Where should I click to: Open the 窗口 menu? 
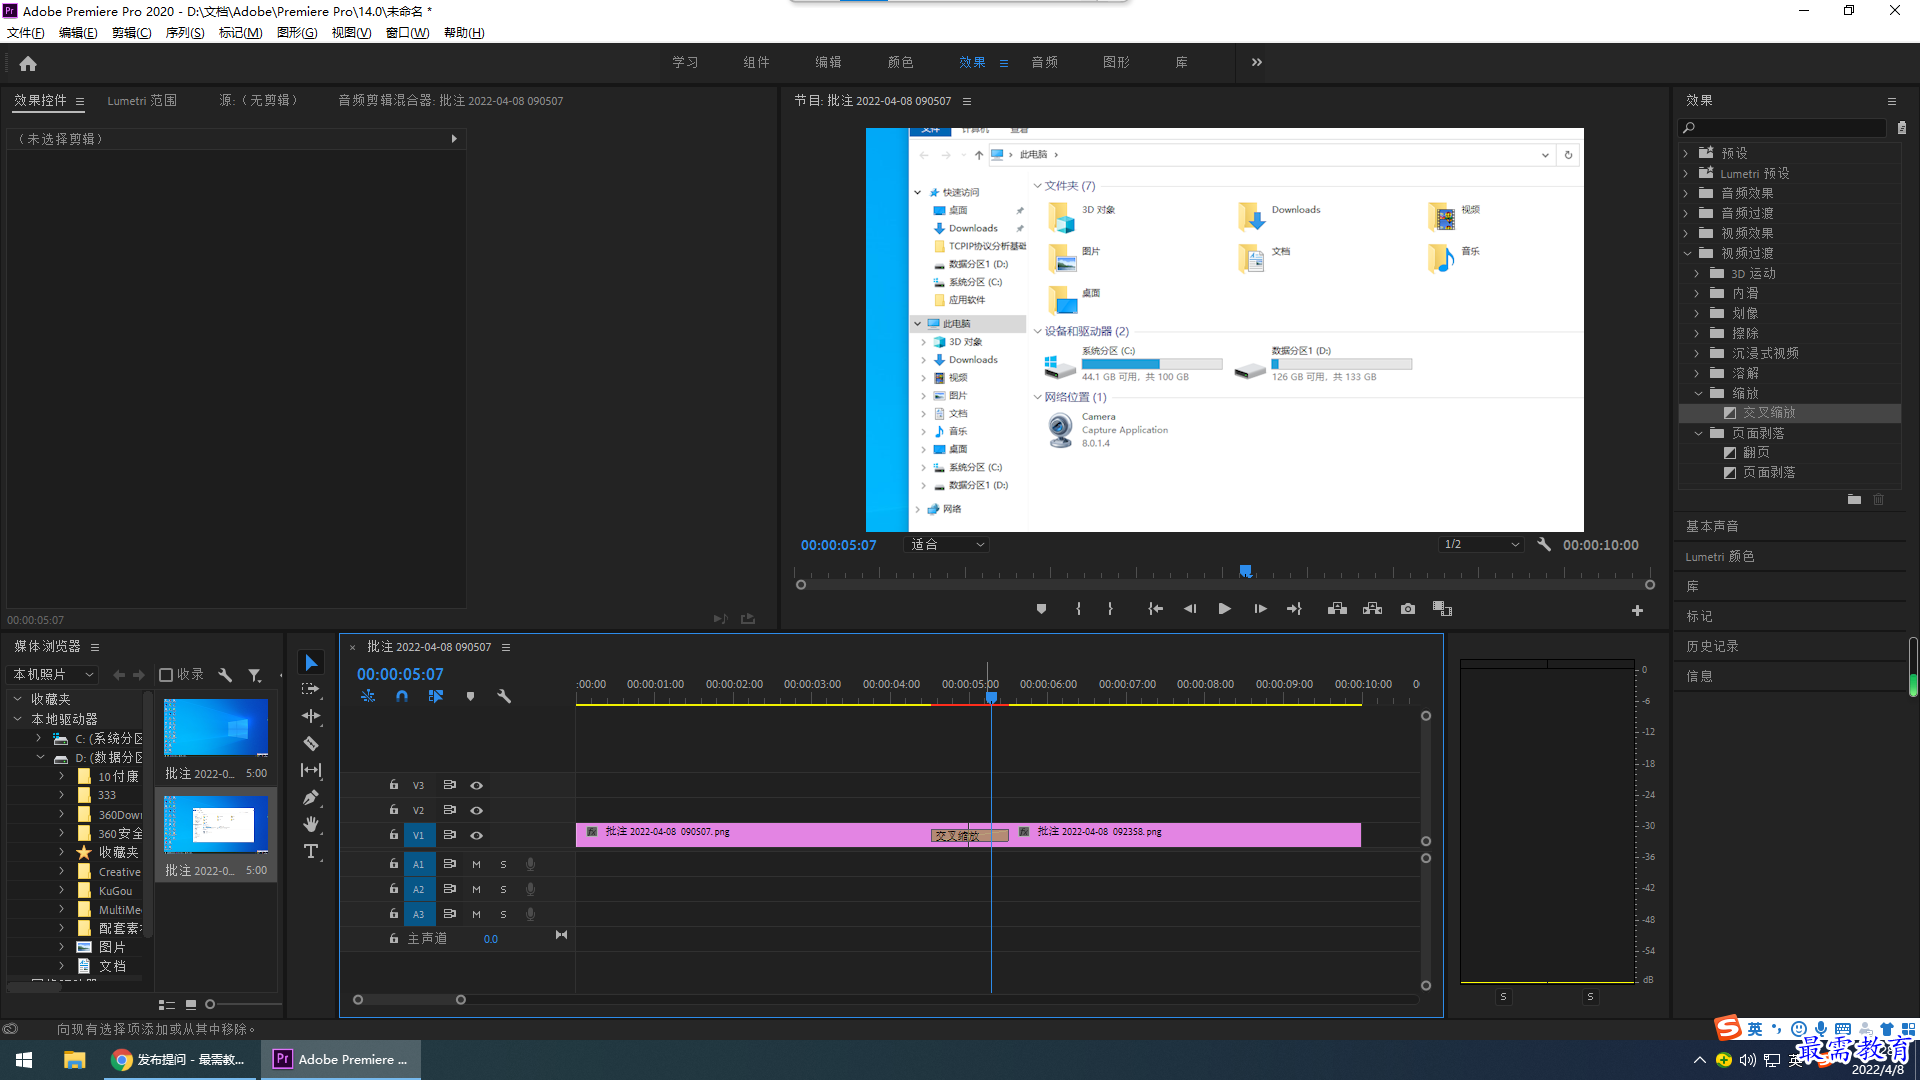[407, 33]
